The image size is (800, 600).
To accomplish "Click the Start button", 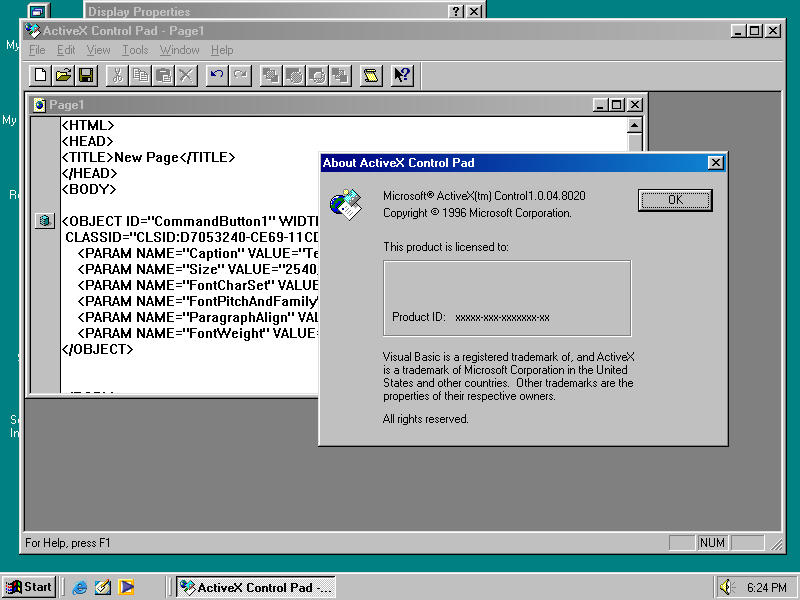I will coord(29,587).
